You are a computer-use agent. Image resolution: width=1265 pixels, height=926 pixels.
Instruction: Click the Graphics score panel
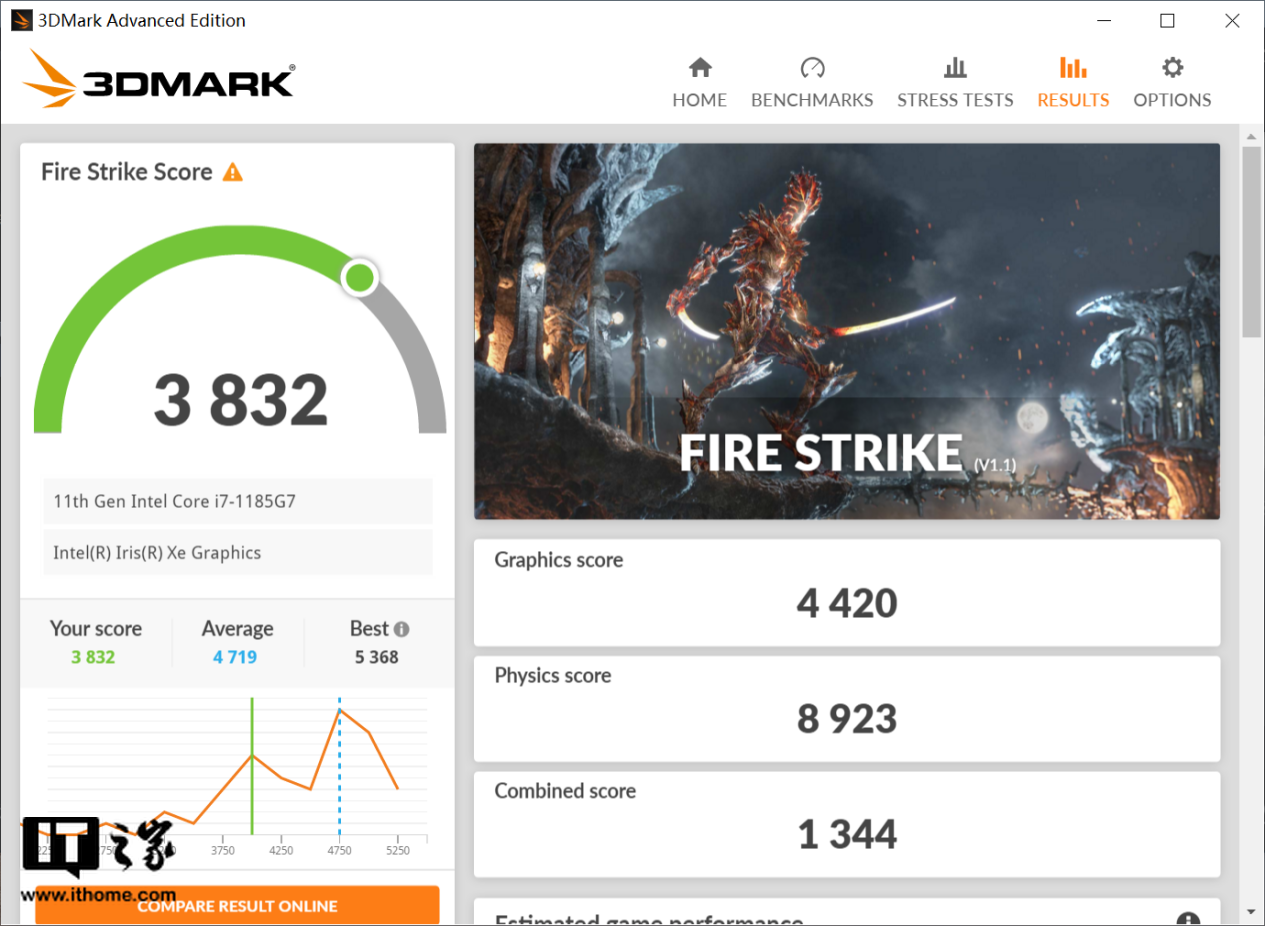(846, 592)
